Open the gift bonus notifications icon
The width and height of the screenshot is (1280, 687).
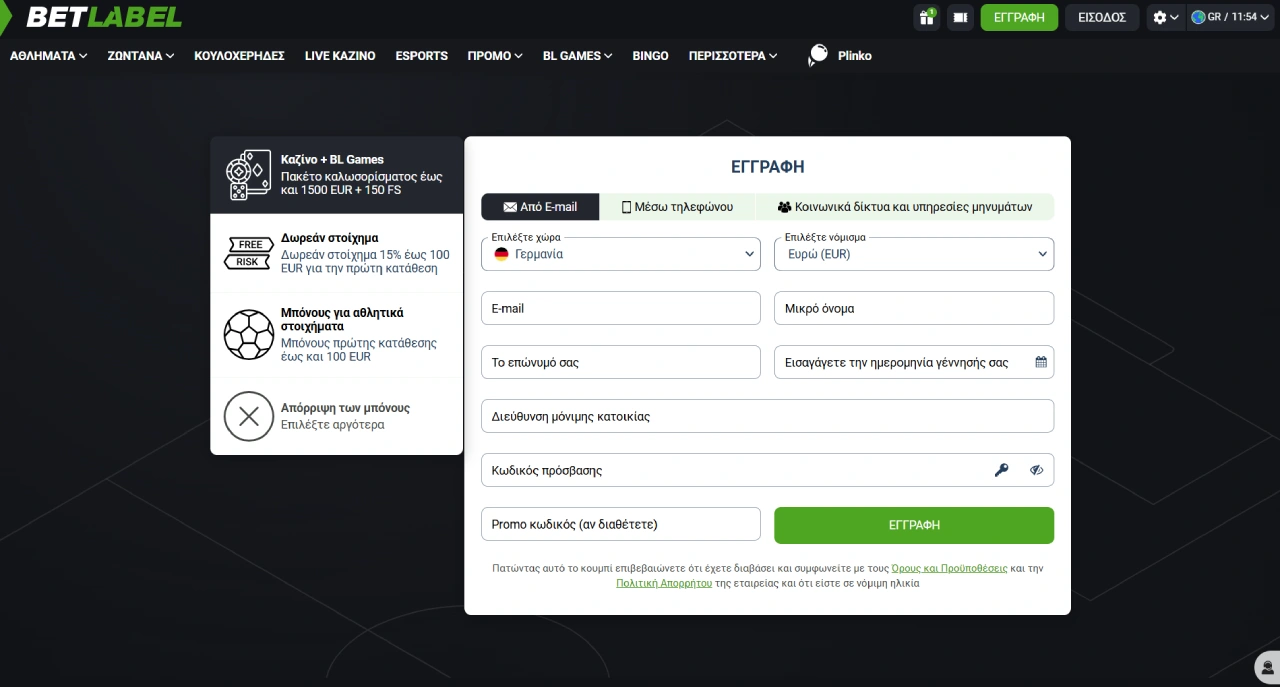click(x=926, y=17)
